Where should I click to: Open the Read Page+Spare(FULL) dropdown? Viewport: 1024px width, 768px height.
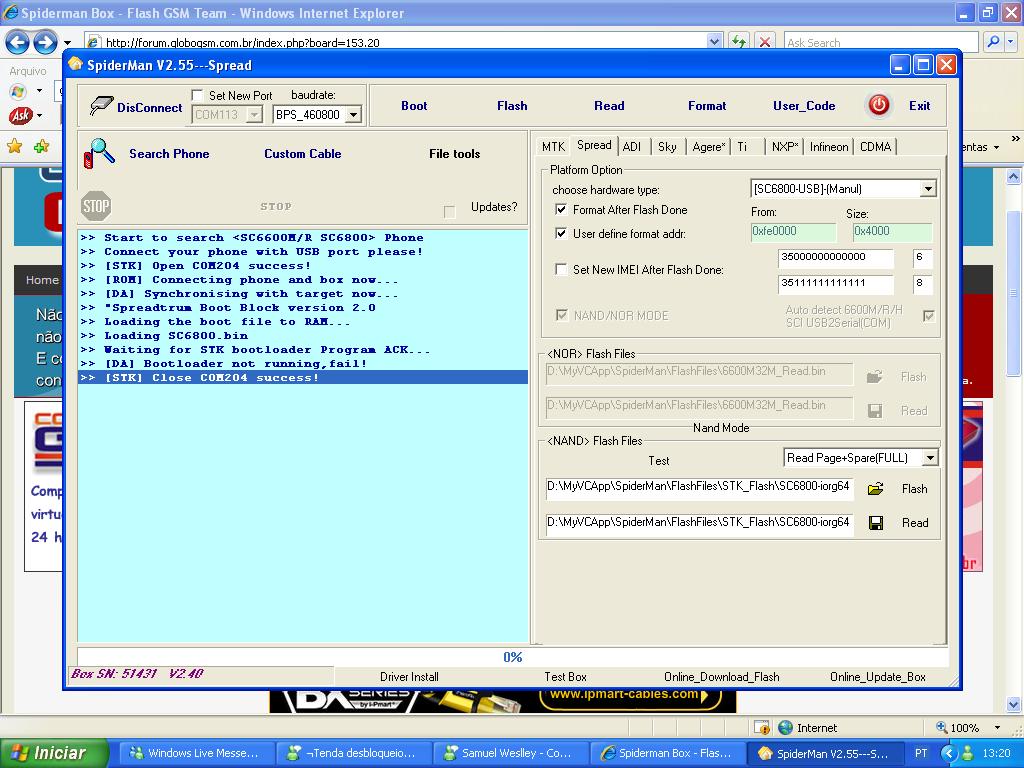[930, 458]
